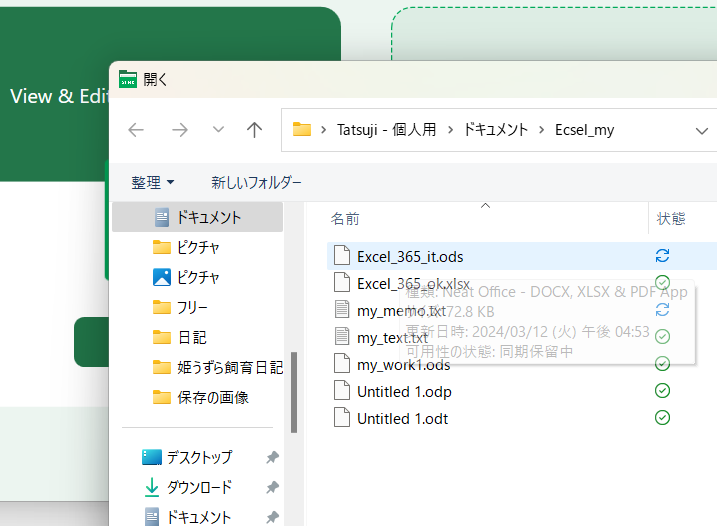Click file icon of Untitled 1.odt
The width and height of the screenshot is (717, 526).
342,417
